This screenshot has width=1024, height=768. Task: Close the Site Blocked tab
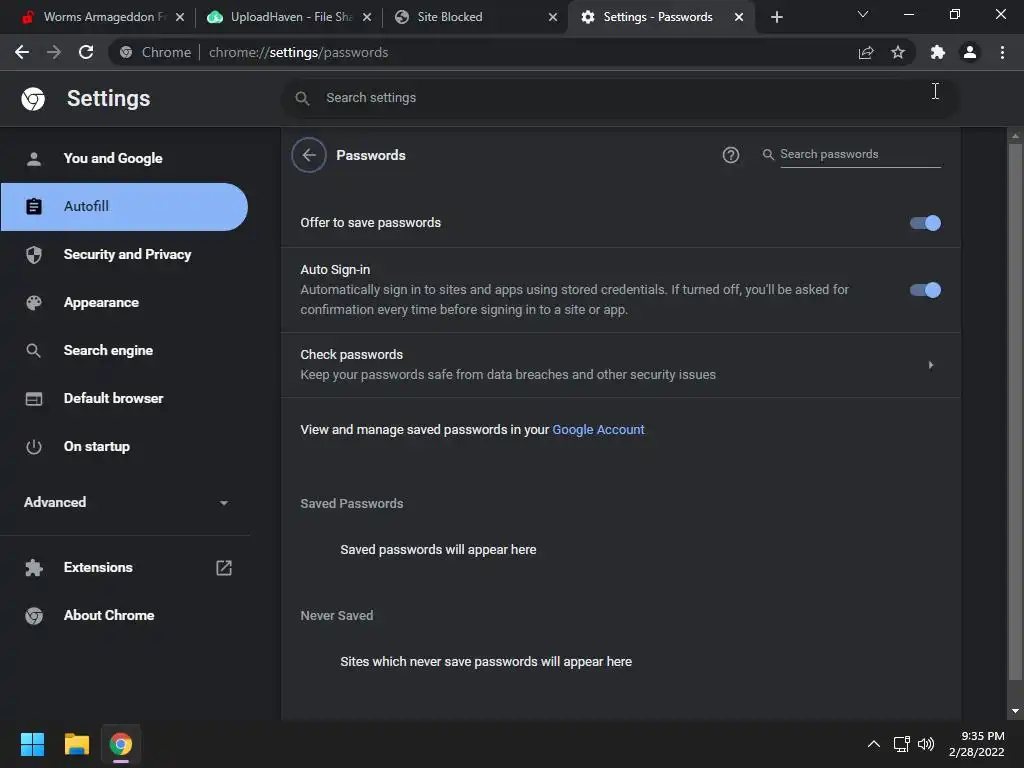(x=553, y=17)
